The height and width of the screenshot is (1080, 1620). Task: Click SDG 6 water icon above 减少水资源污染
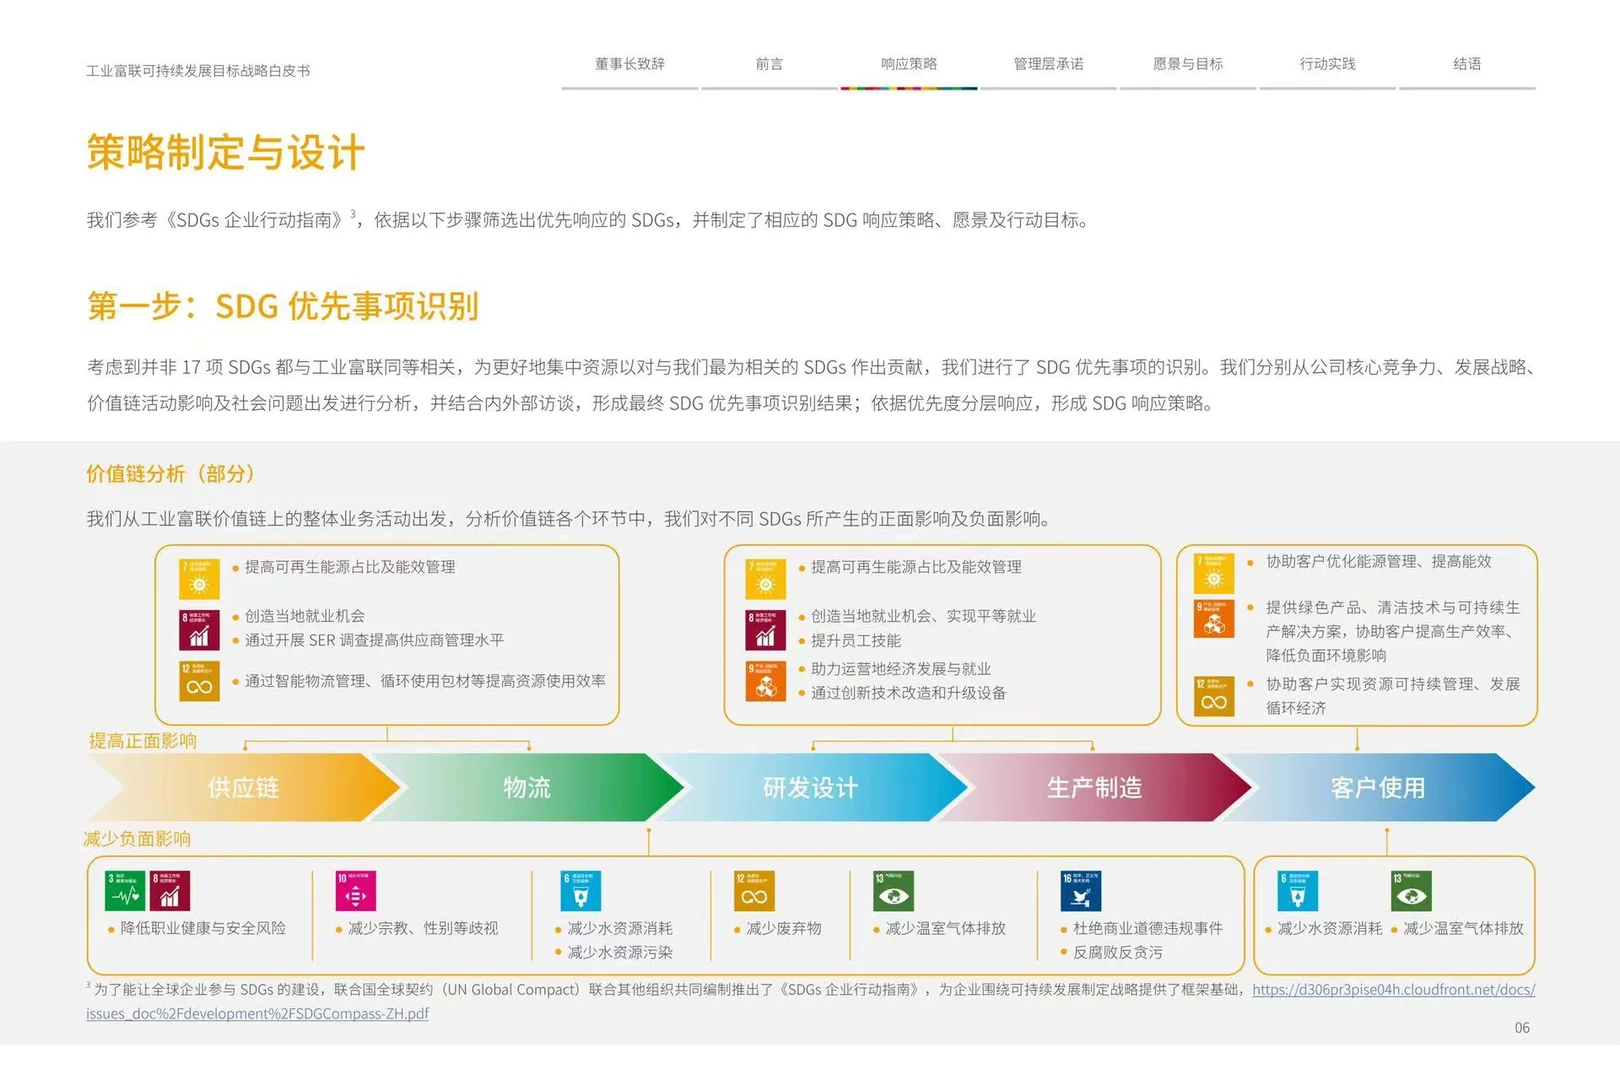point(581,891)
